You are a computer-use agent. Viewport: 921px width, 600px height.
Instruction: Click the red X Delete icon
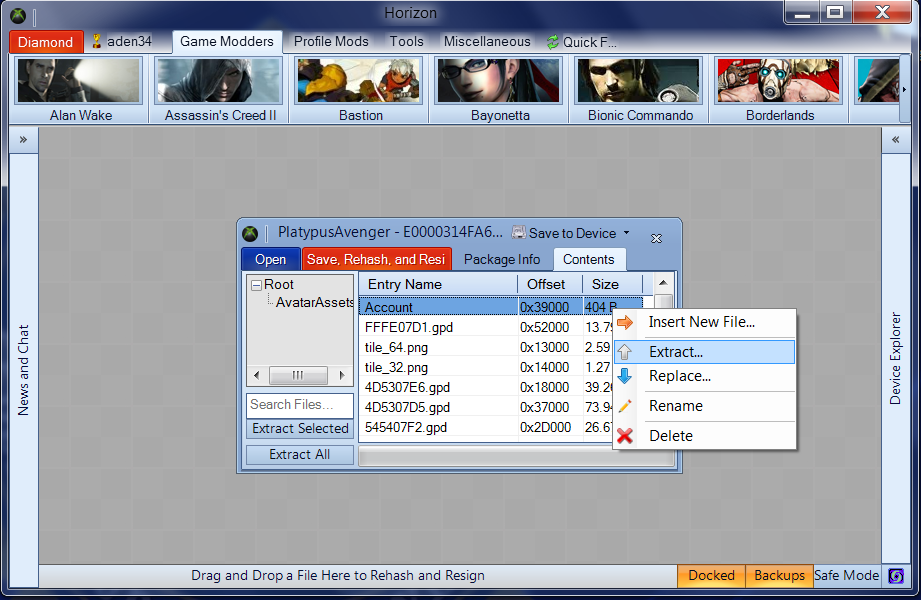625,436
